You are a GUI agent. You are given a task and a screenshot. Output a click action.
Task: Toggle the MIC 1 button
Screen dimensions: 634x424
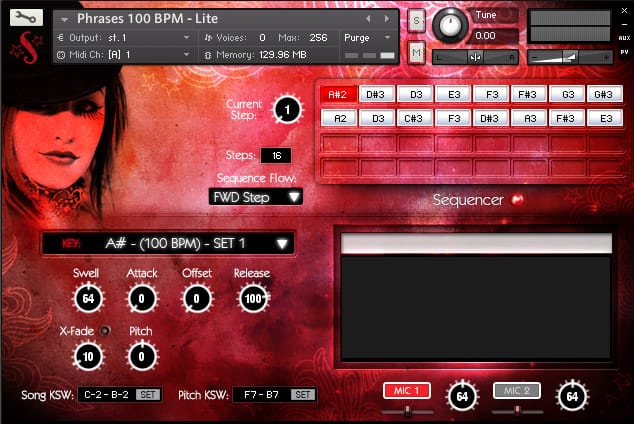coord(406,391)
